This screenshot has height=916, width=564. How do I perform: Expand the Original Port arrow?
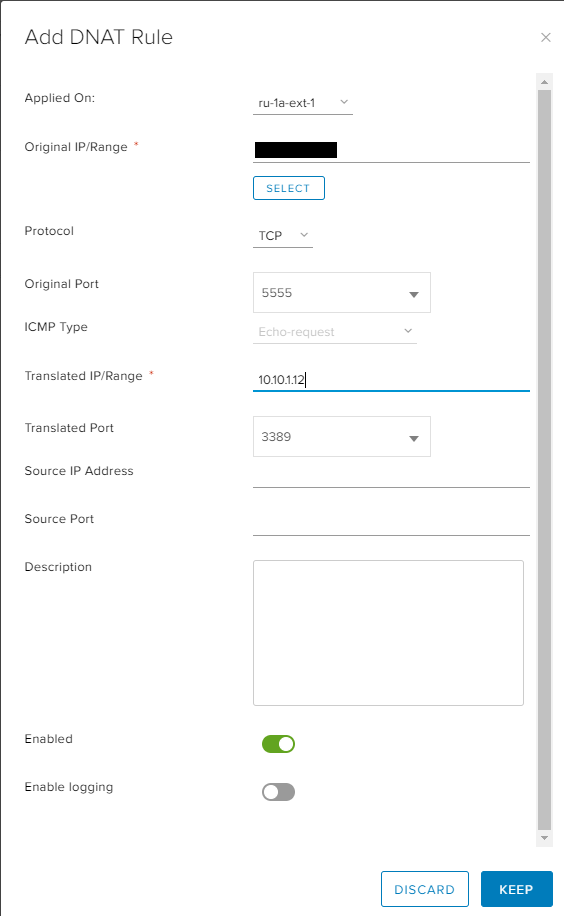point(414,294)
